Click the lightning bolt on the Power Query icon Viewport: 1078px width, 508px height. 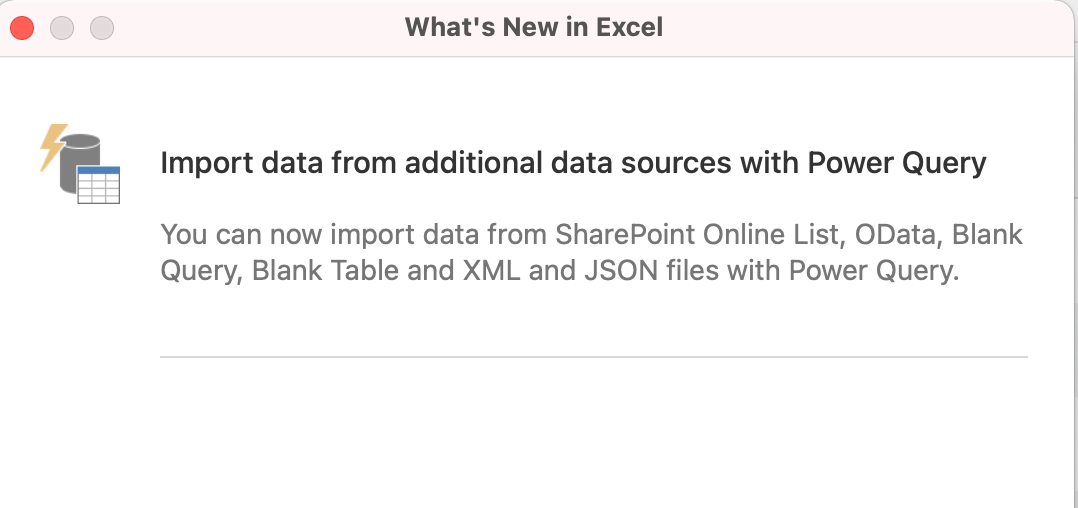click(x=53, y=146)
